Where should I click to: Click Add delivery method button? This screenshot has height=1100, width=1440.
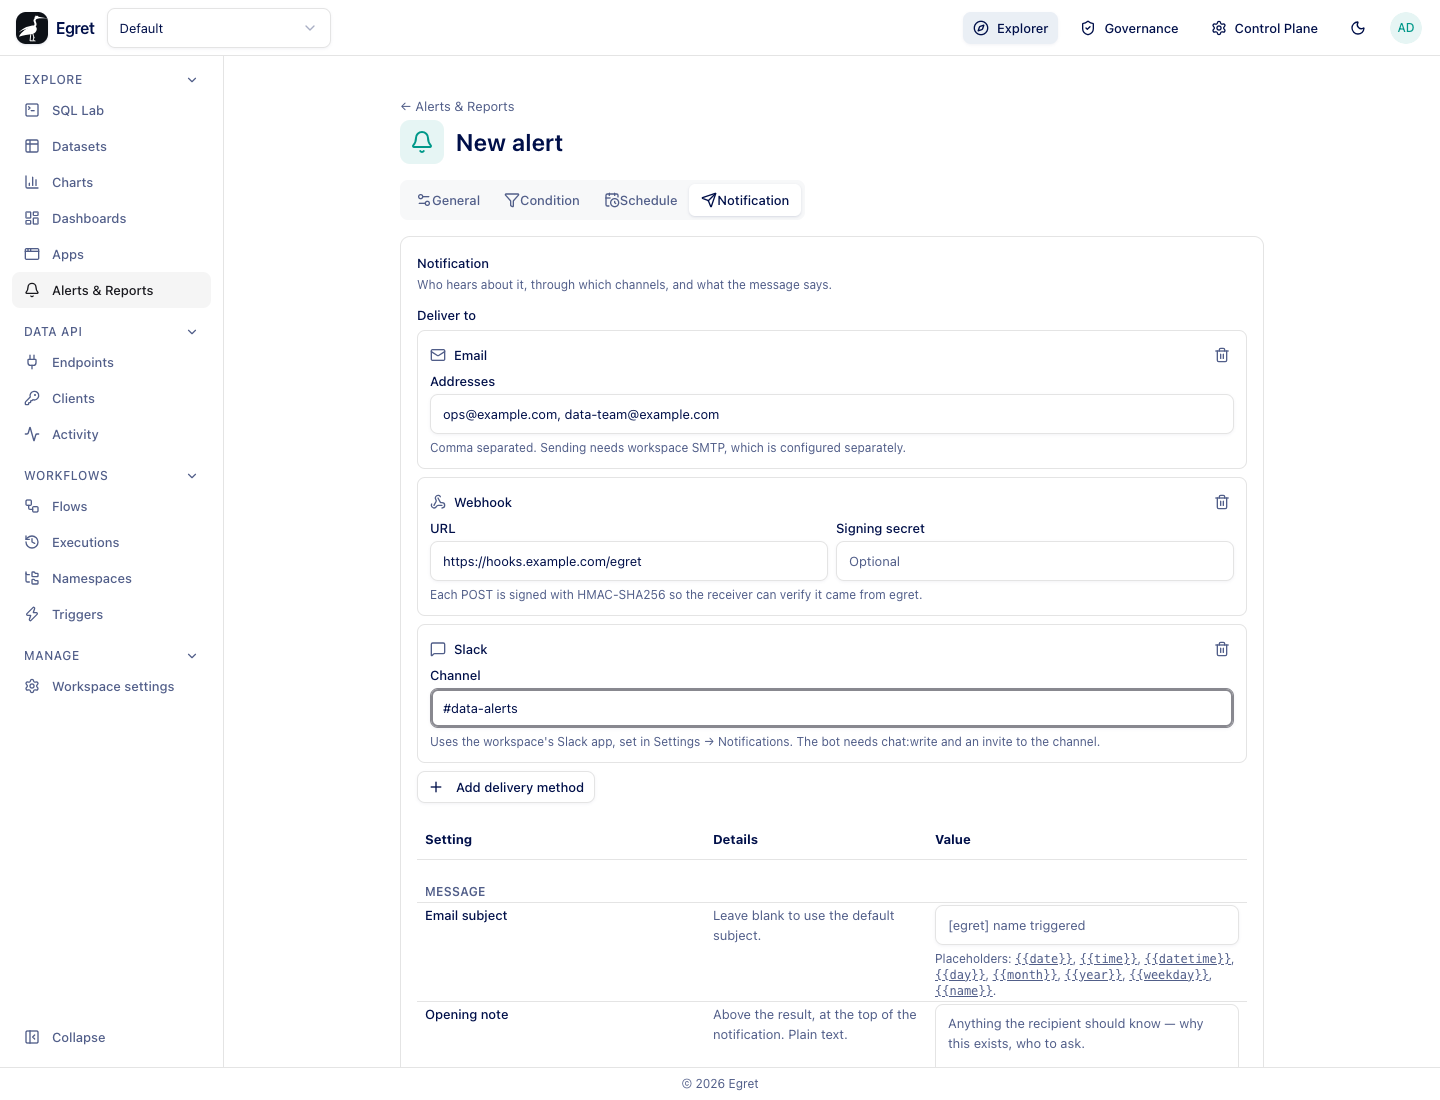pyautogui.click(x=506, y=787)
